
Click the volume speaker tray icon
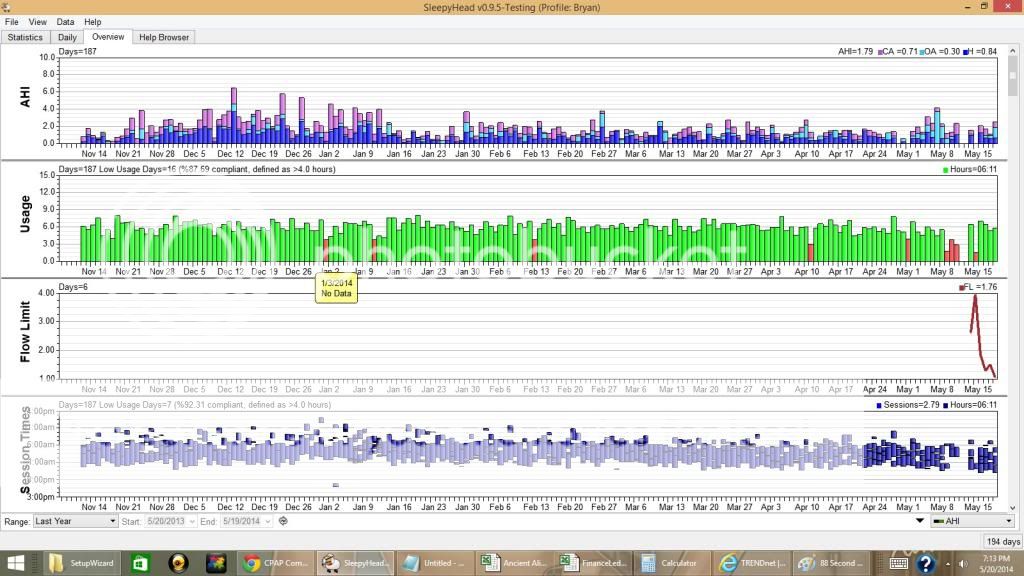963,563
